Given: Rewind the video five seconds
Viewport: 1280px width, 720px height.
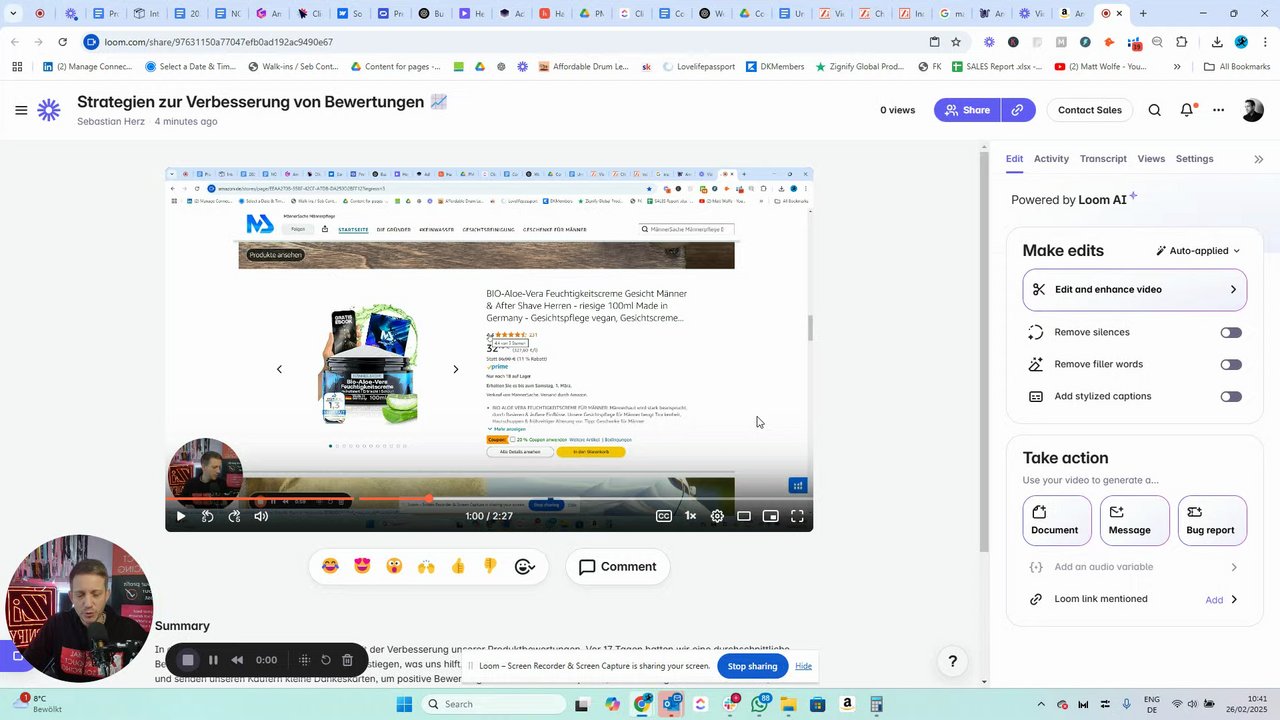Looking at the screenshot, I should click(x=207, y=516).
